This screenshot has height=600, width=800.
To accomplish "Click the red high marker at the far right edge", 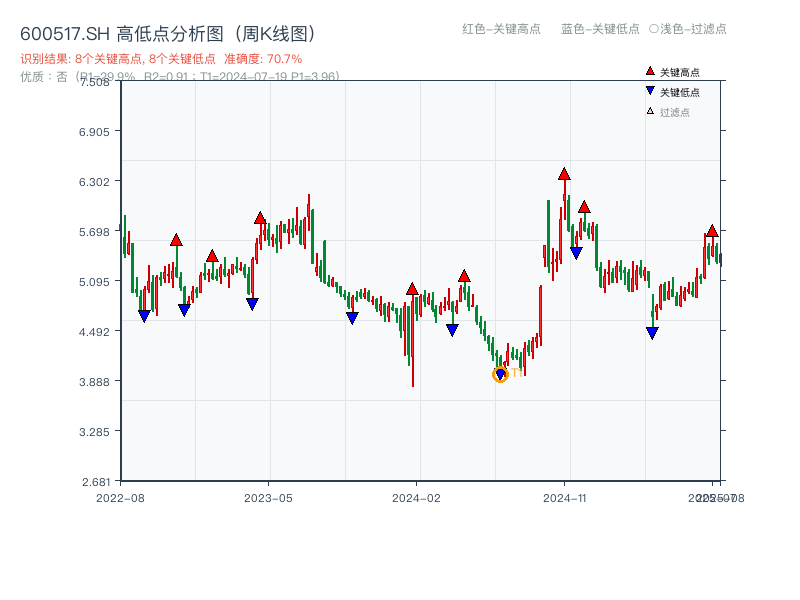I will [x=712, y=231].
